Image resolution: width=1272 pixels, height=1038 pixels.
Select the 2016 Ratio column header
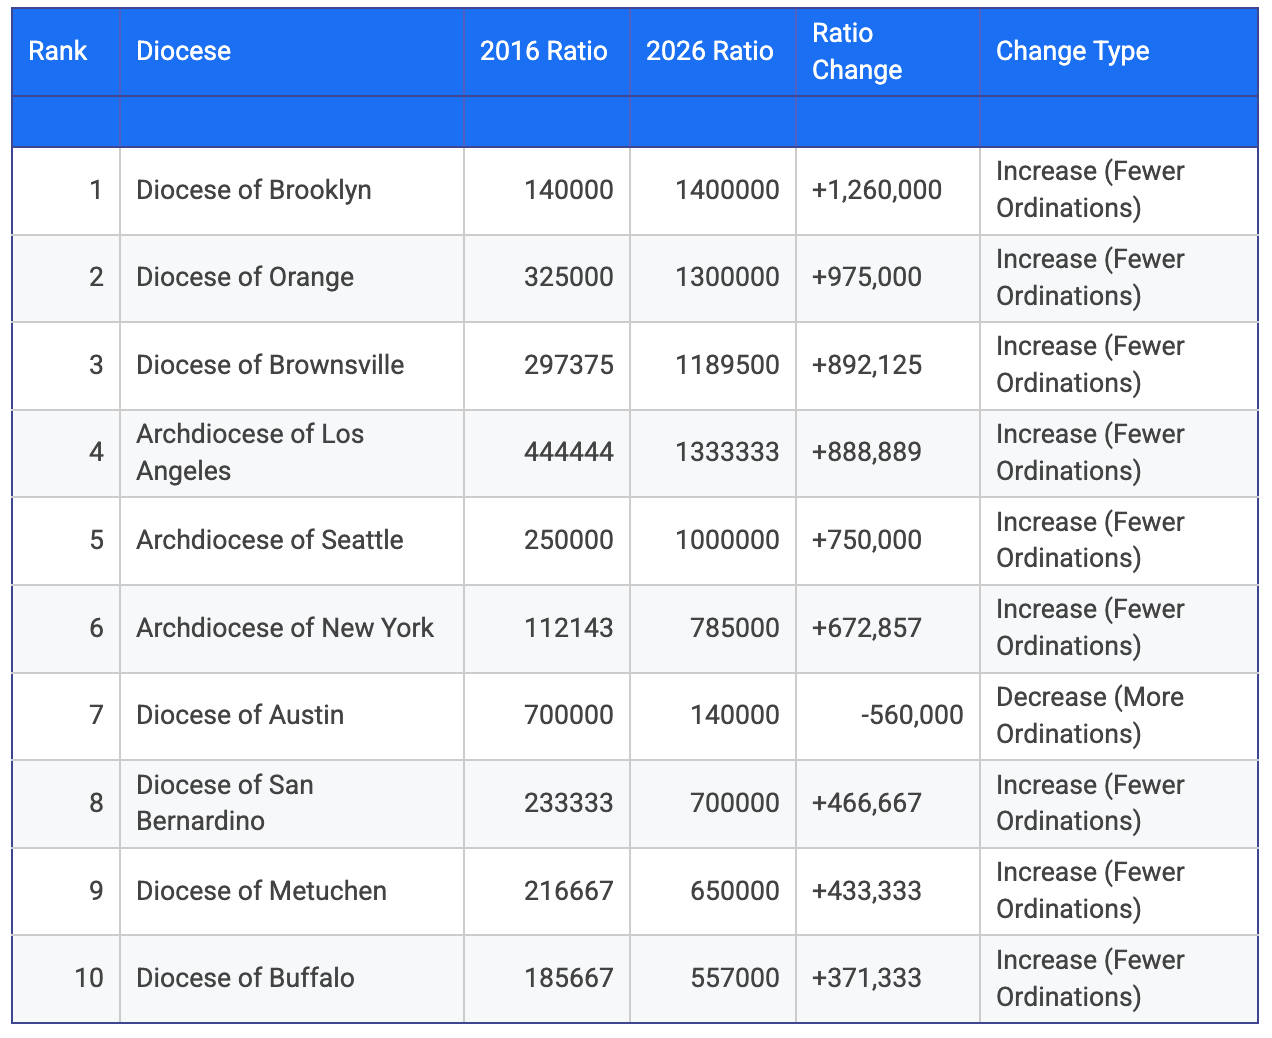(x=547, y=52)
